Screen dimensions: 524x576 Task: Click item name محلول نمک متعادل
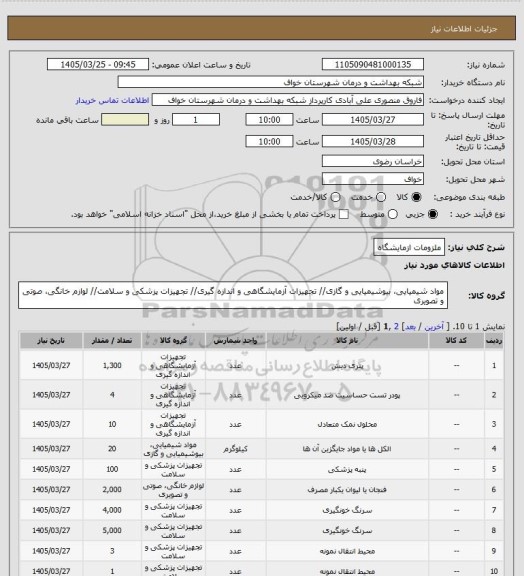click(347, 424)
